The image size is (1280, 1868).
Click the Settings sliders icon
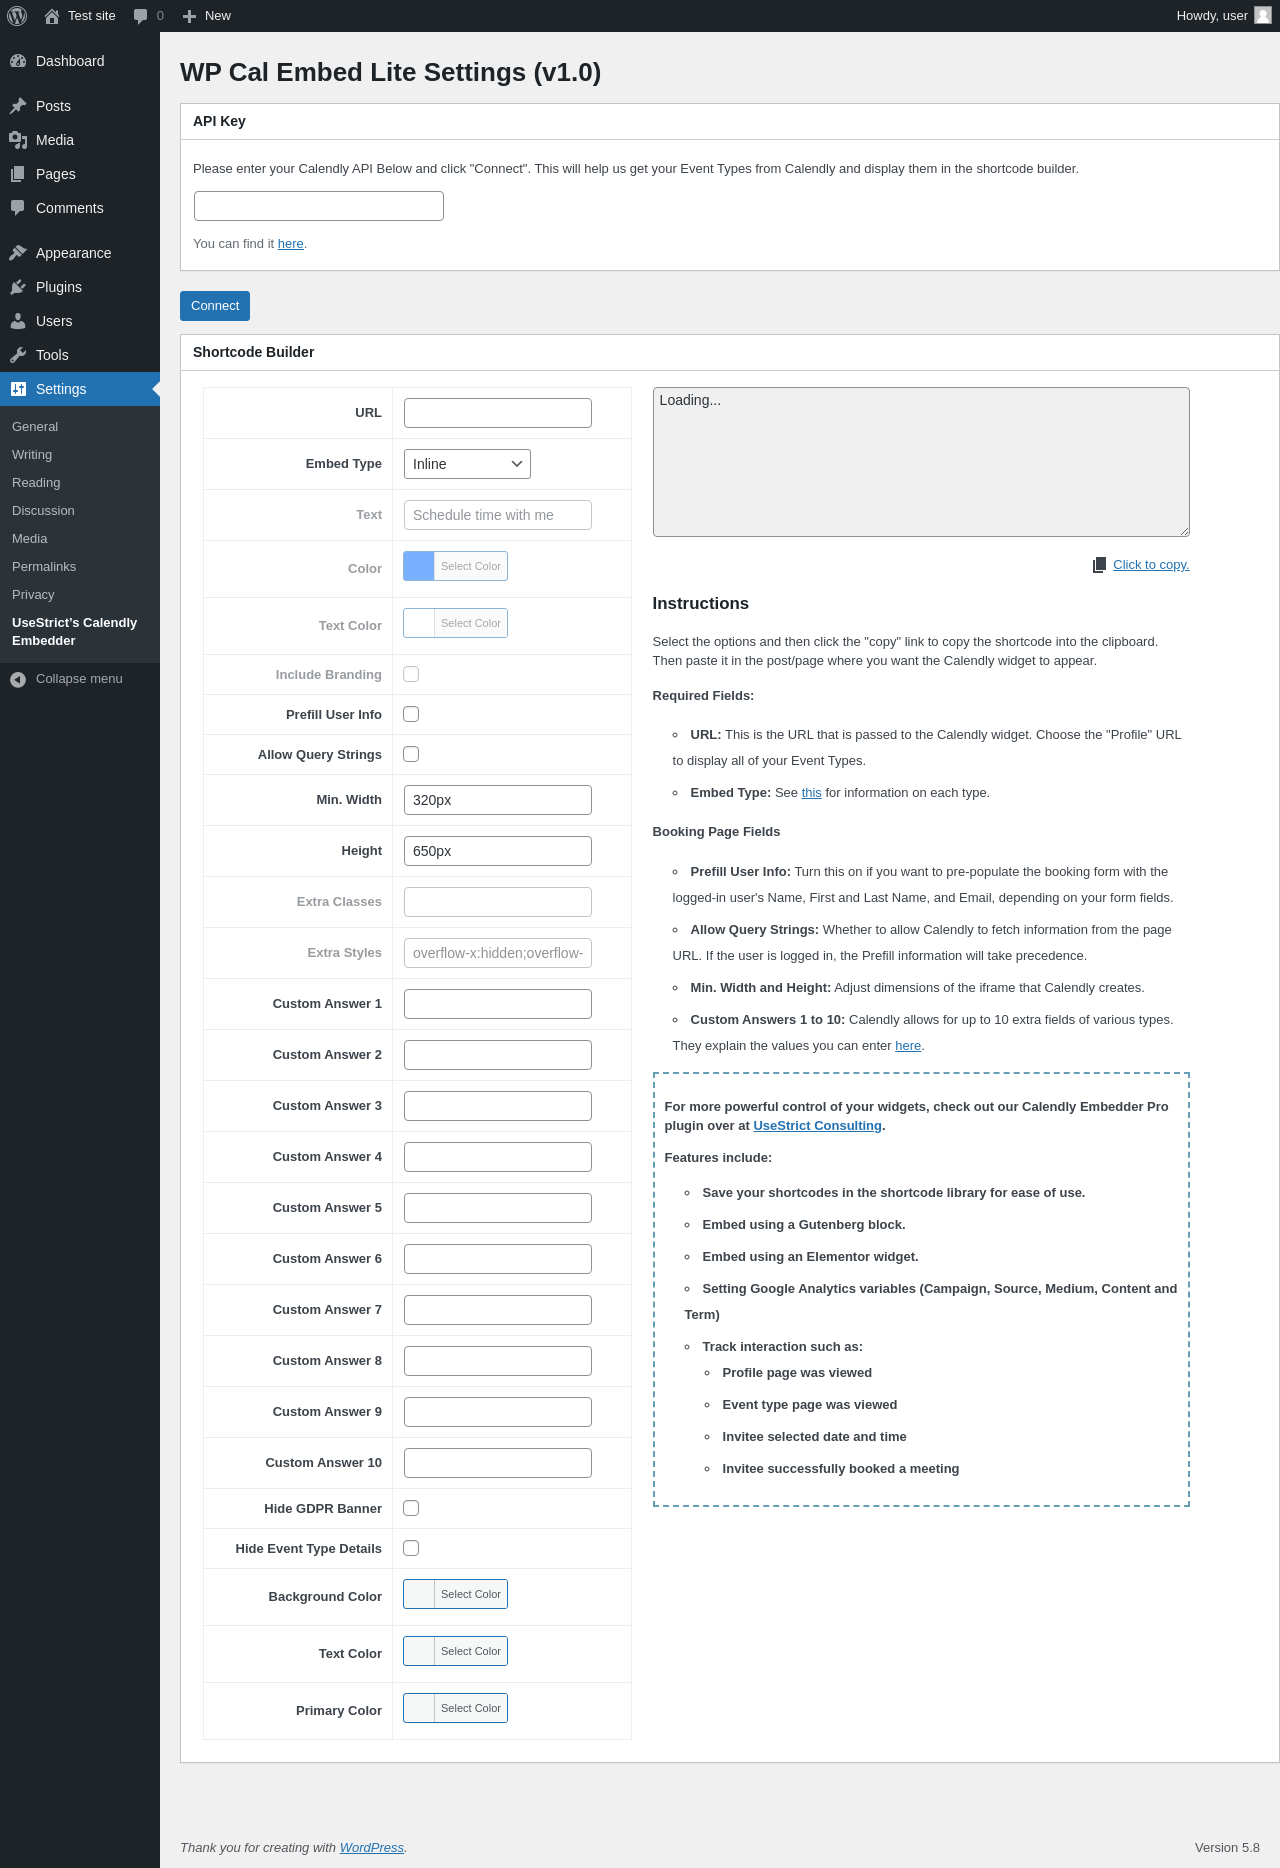tap(18, 389)
